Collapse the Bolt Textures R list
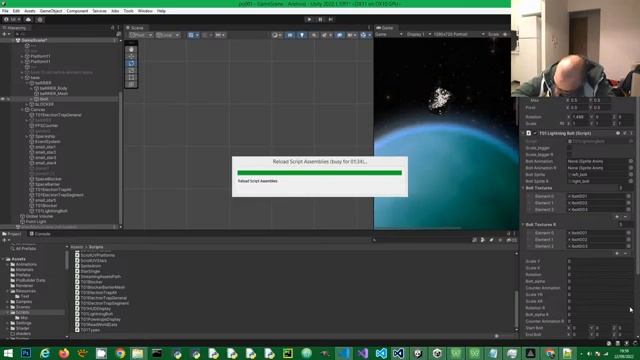Image resolution: width=640 pixels, height=360 pixels. [x=523, y=225]
